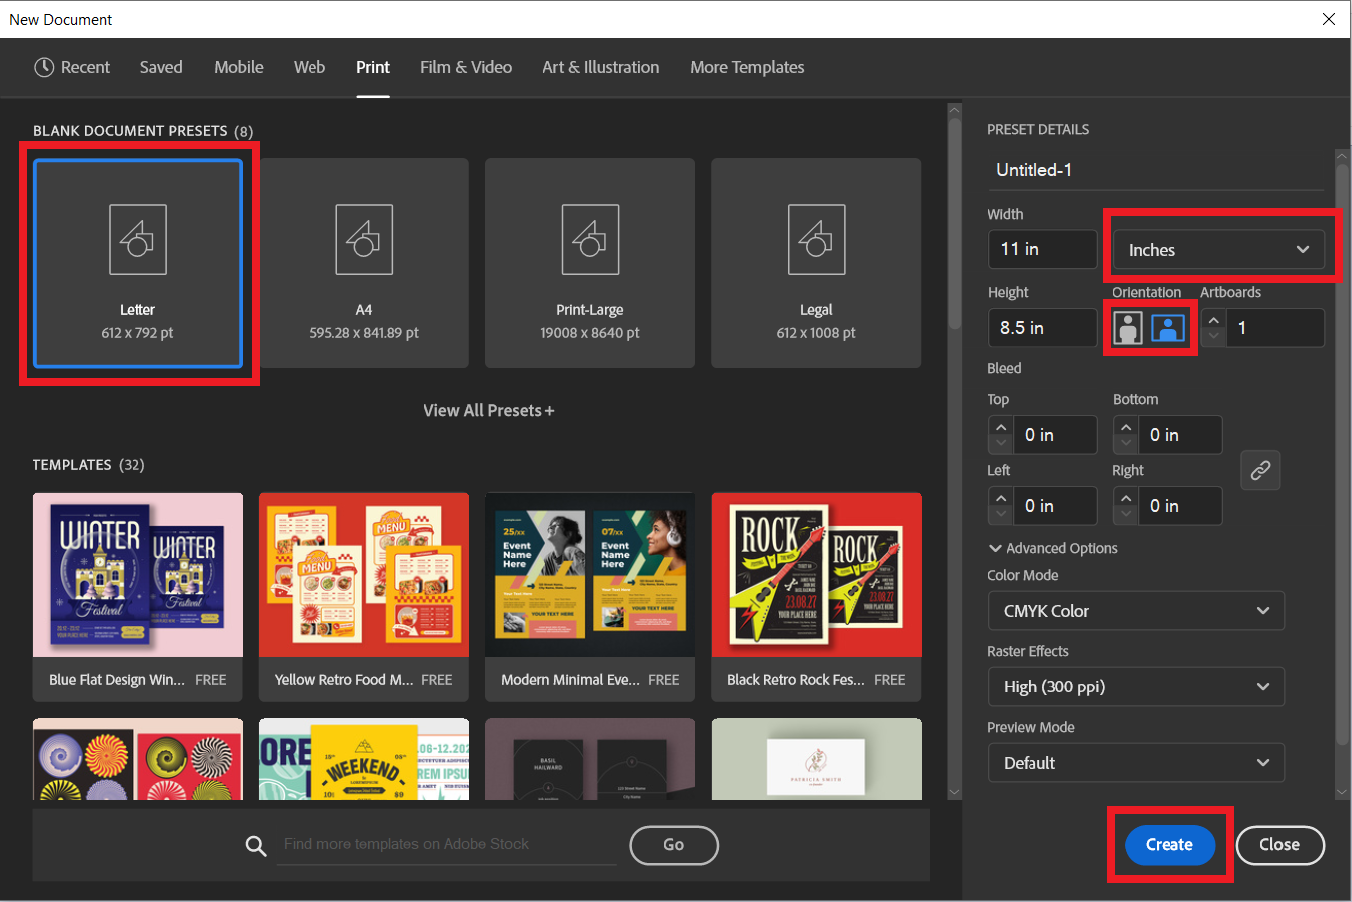
Task: Decrease the Artboards count
Action: (x=1213, y=337)
